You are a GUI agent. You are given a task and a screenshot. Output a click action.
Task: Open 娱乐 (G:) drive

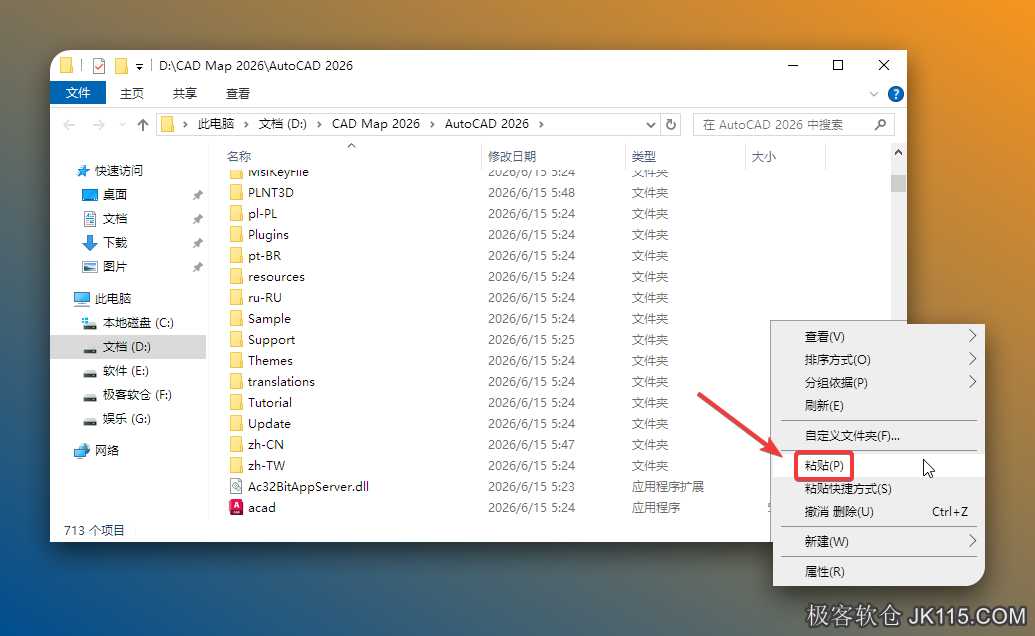click(x=126, y=419)
